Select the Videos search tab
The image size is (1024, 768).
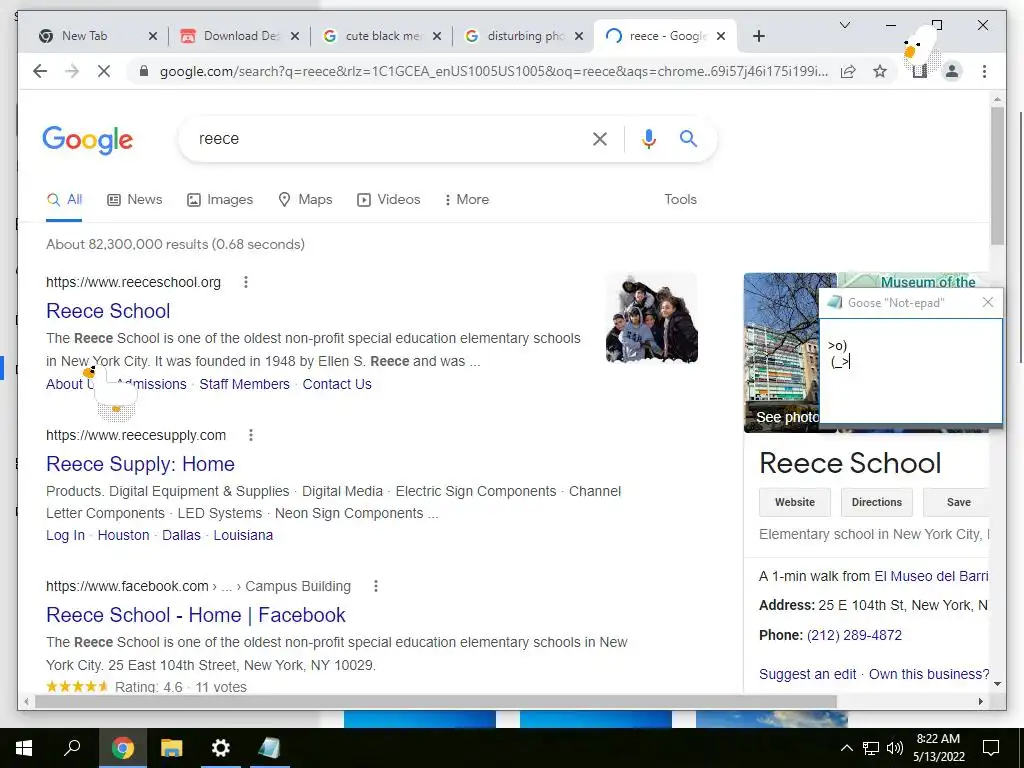tap(389, 199)
